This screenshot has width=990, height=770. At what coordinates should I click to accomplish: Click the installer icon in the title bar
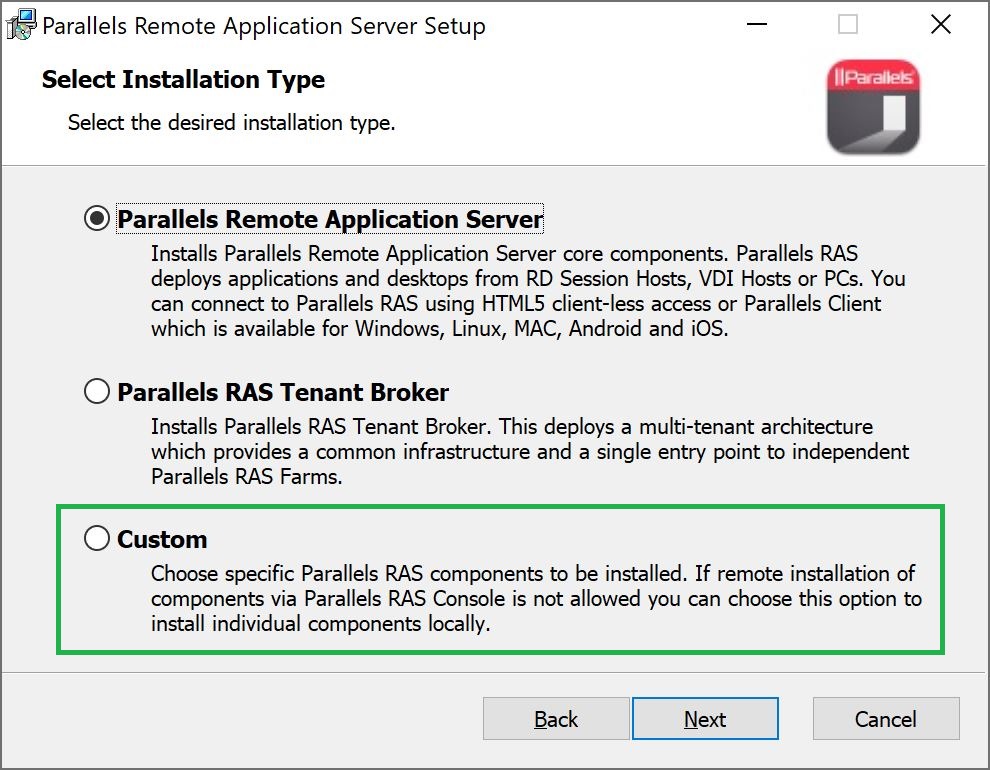click(20, 24)
